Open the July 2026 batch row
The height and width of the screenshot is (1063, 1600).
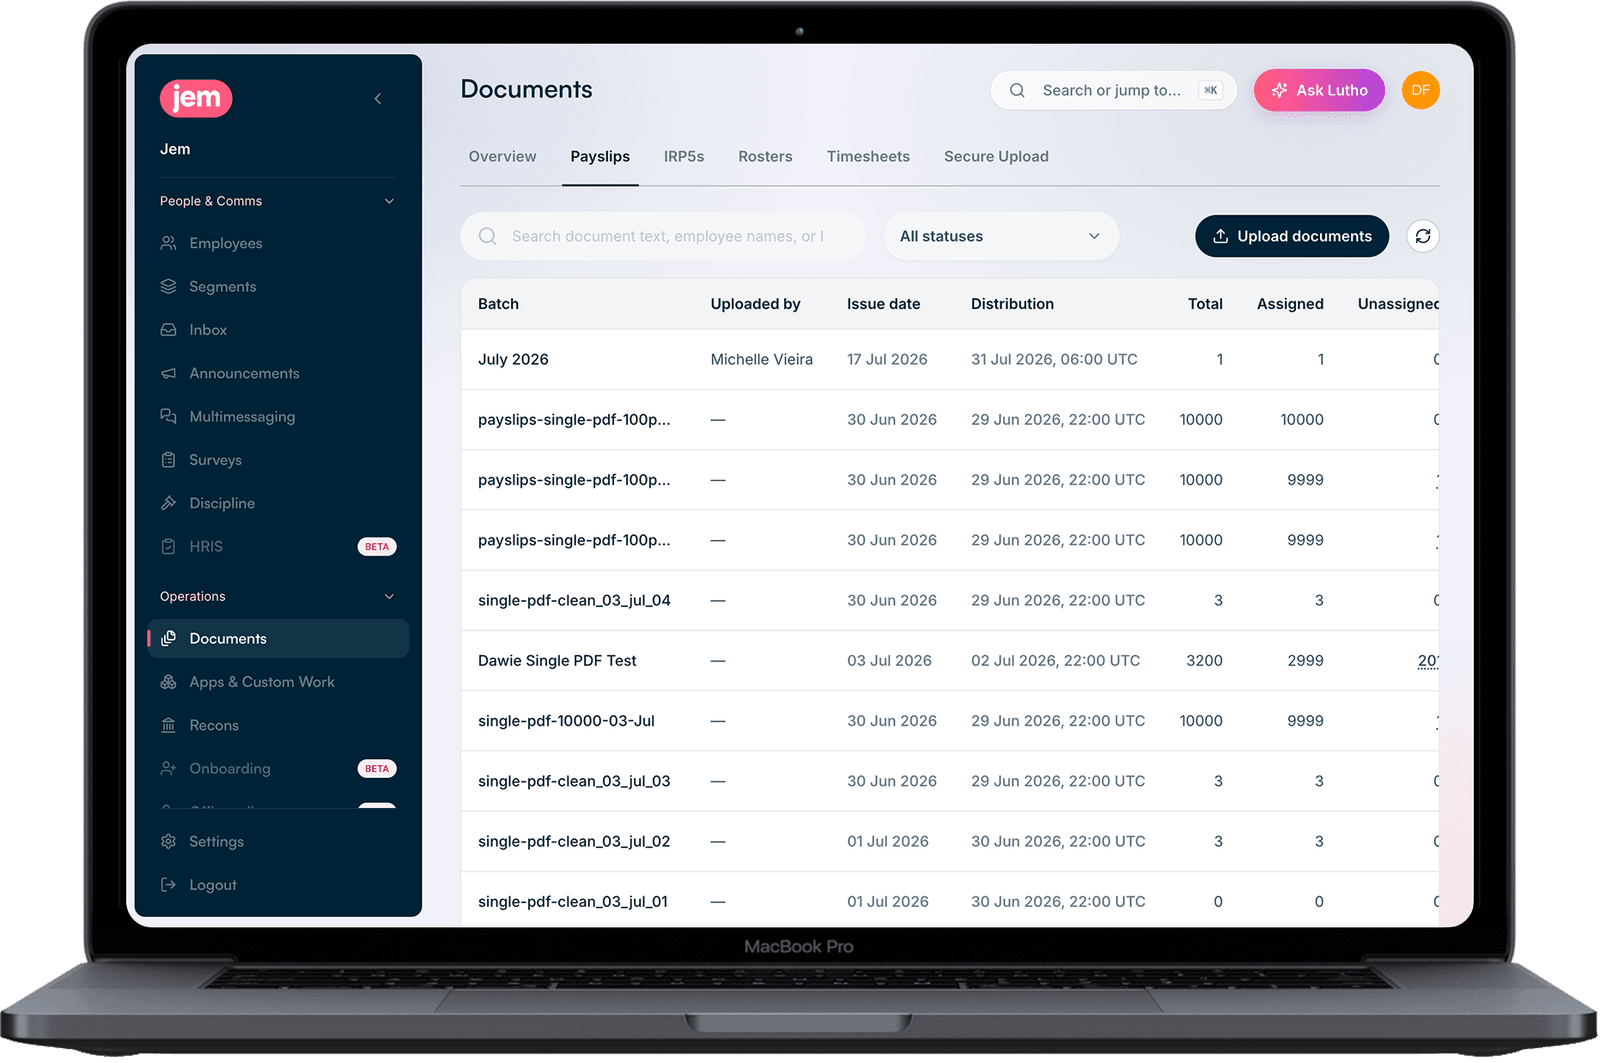tap(950, 359)
